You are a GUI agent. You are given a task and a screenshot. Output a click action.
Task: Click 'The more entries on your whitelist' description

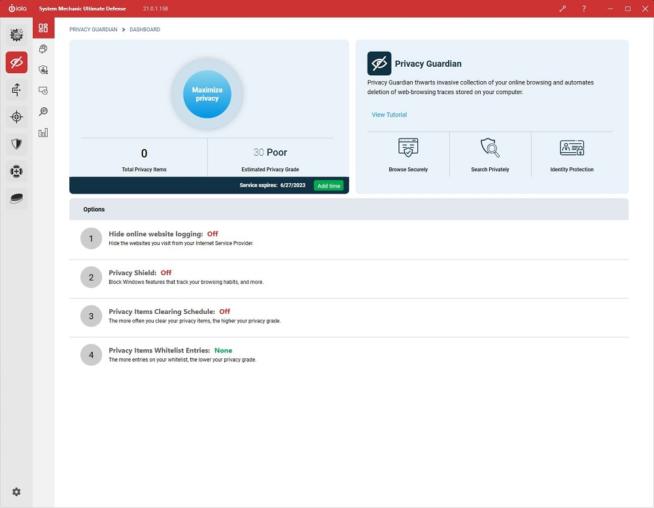[182, 360]
